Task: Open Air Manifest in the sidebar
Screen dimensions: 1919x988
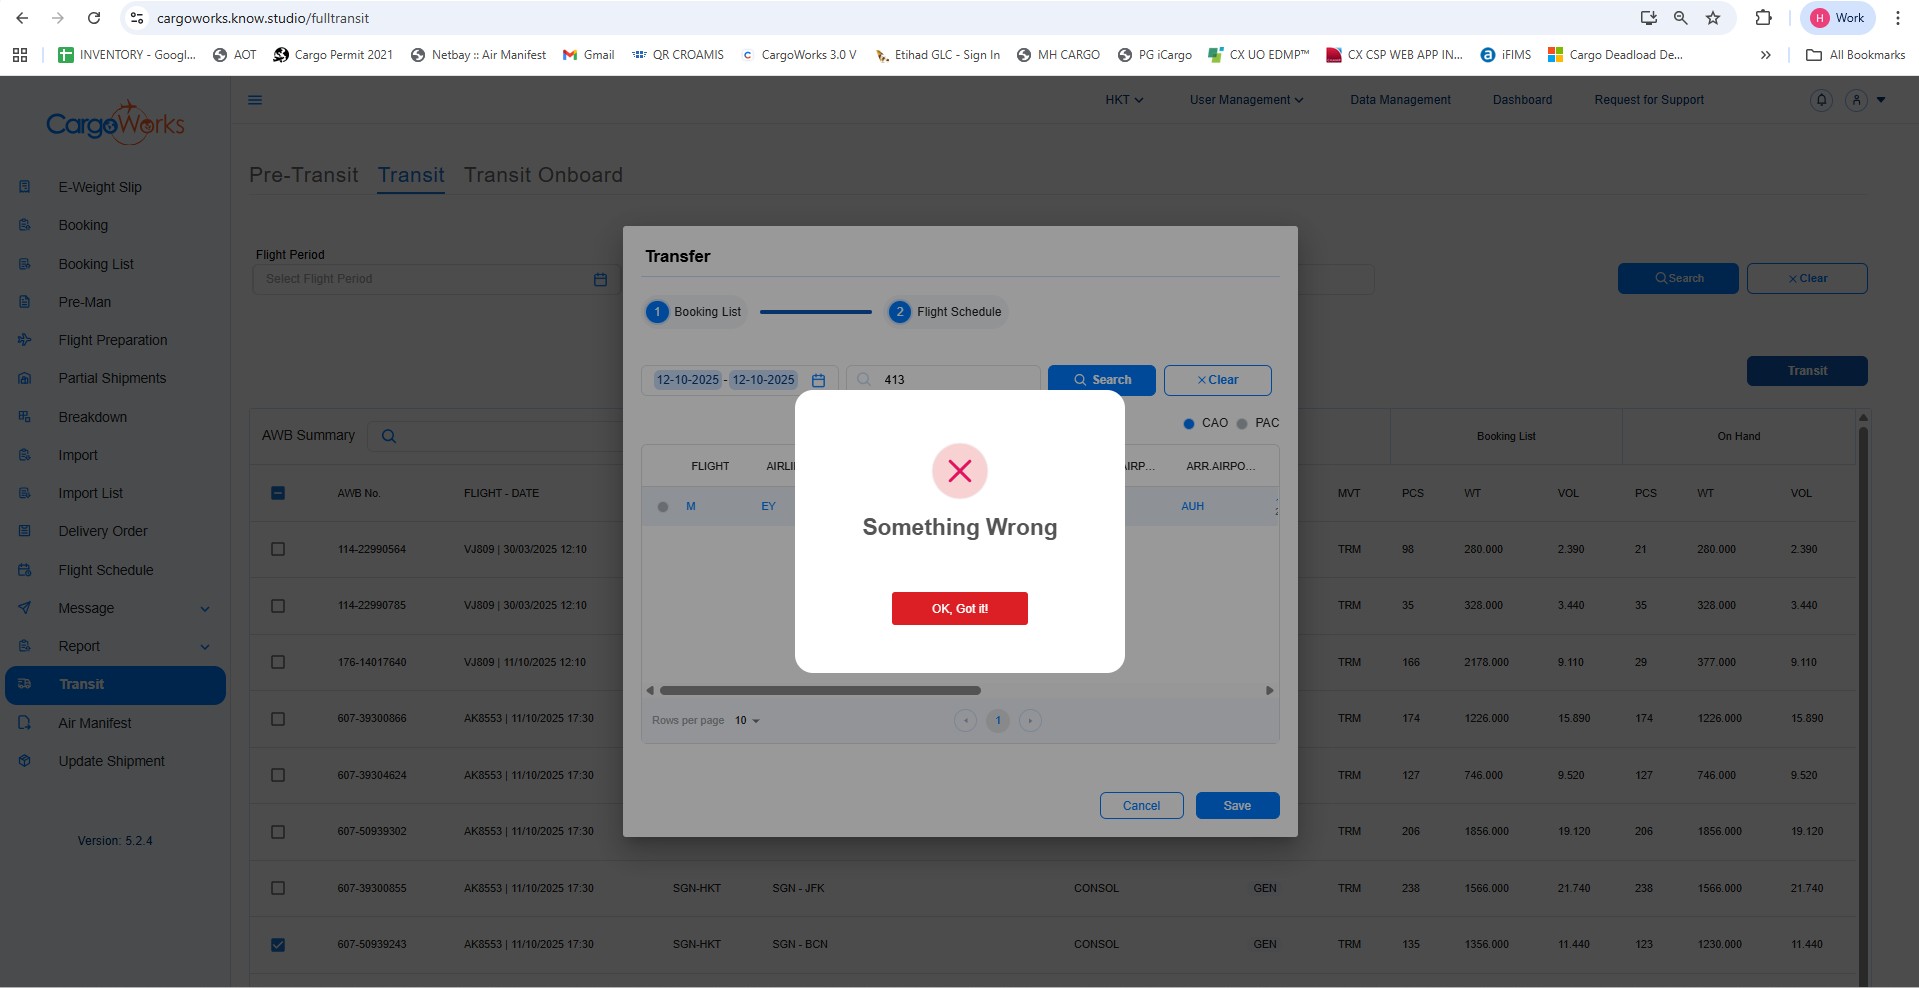Action: pyautogui.click(x=95, y=723)
